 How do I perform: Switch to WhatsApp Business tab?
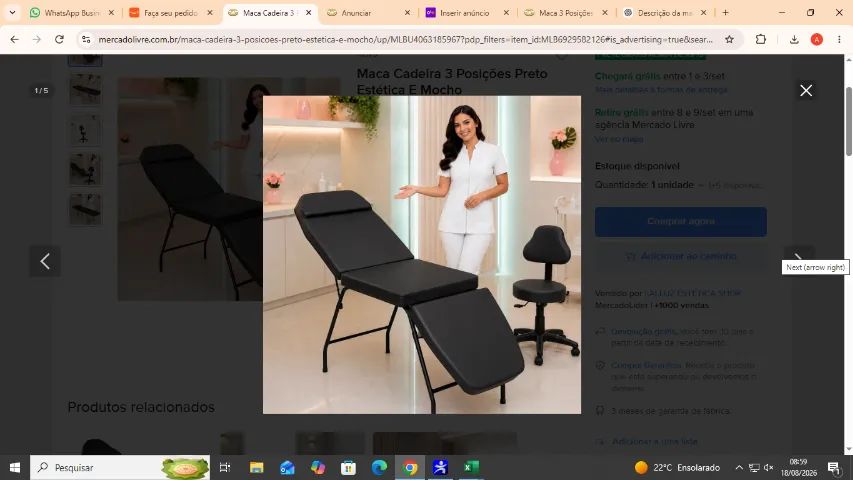[x=72, y=13]
